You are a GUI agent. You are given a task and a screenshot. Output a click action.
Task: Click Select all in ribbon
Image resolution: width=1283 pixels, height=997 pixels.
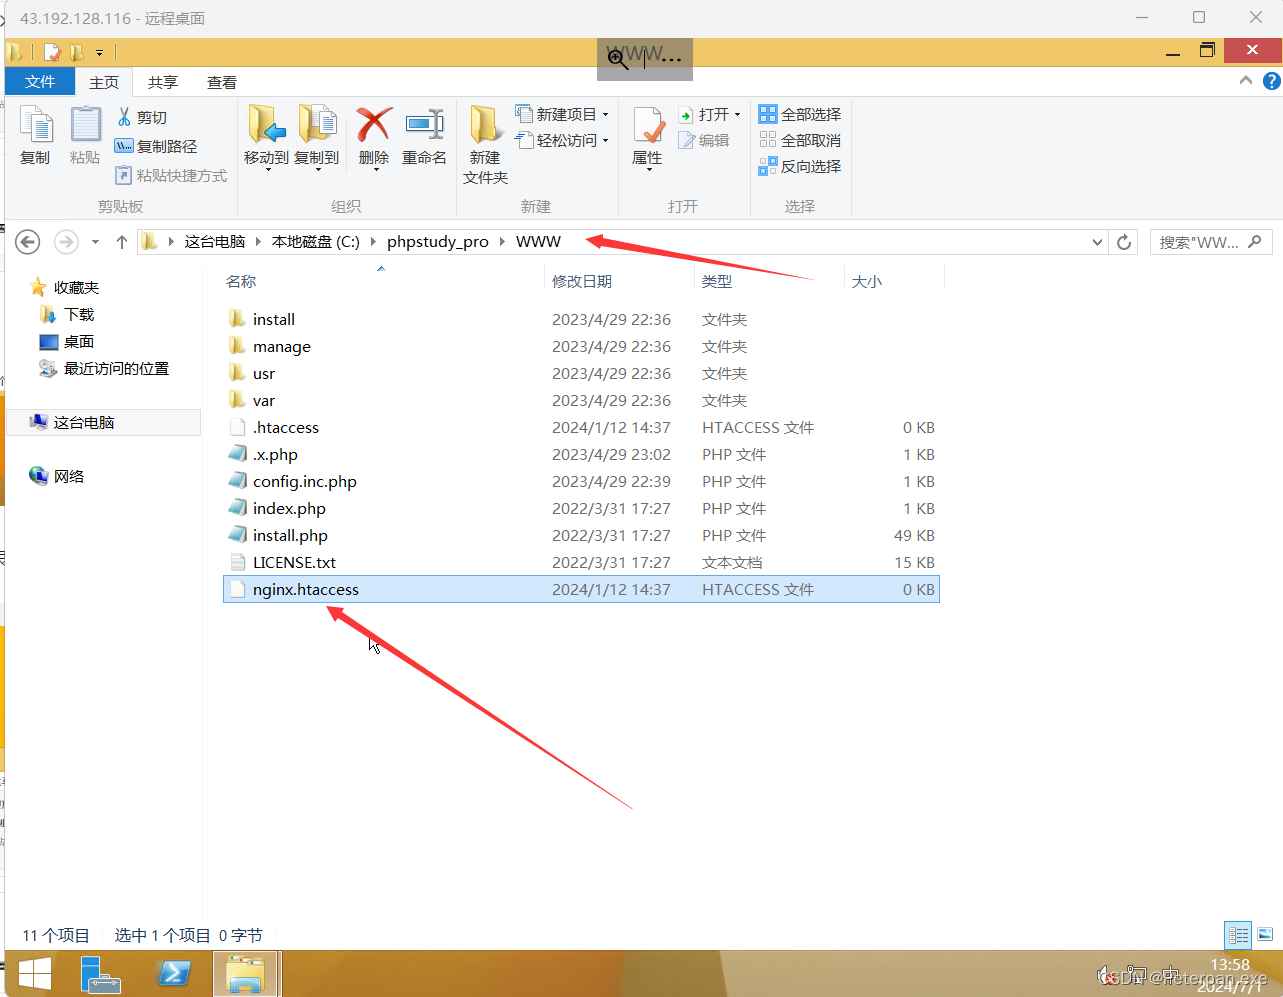pyautogui.click(x=800, y=114)
